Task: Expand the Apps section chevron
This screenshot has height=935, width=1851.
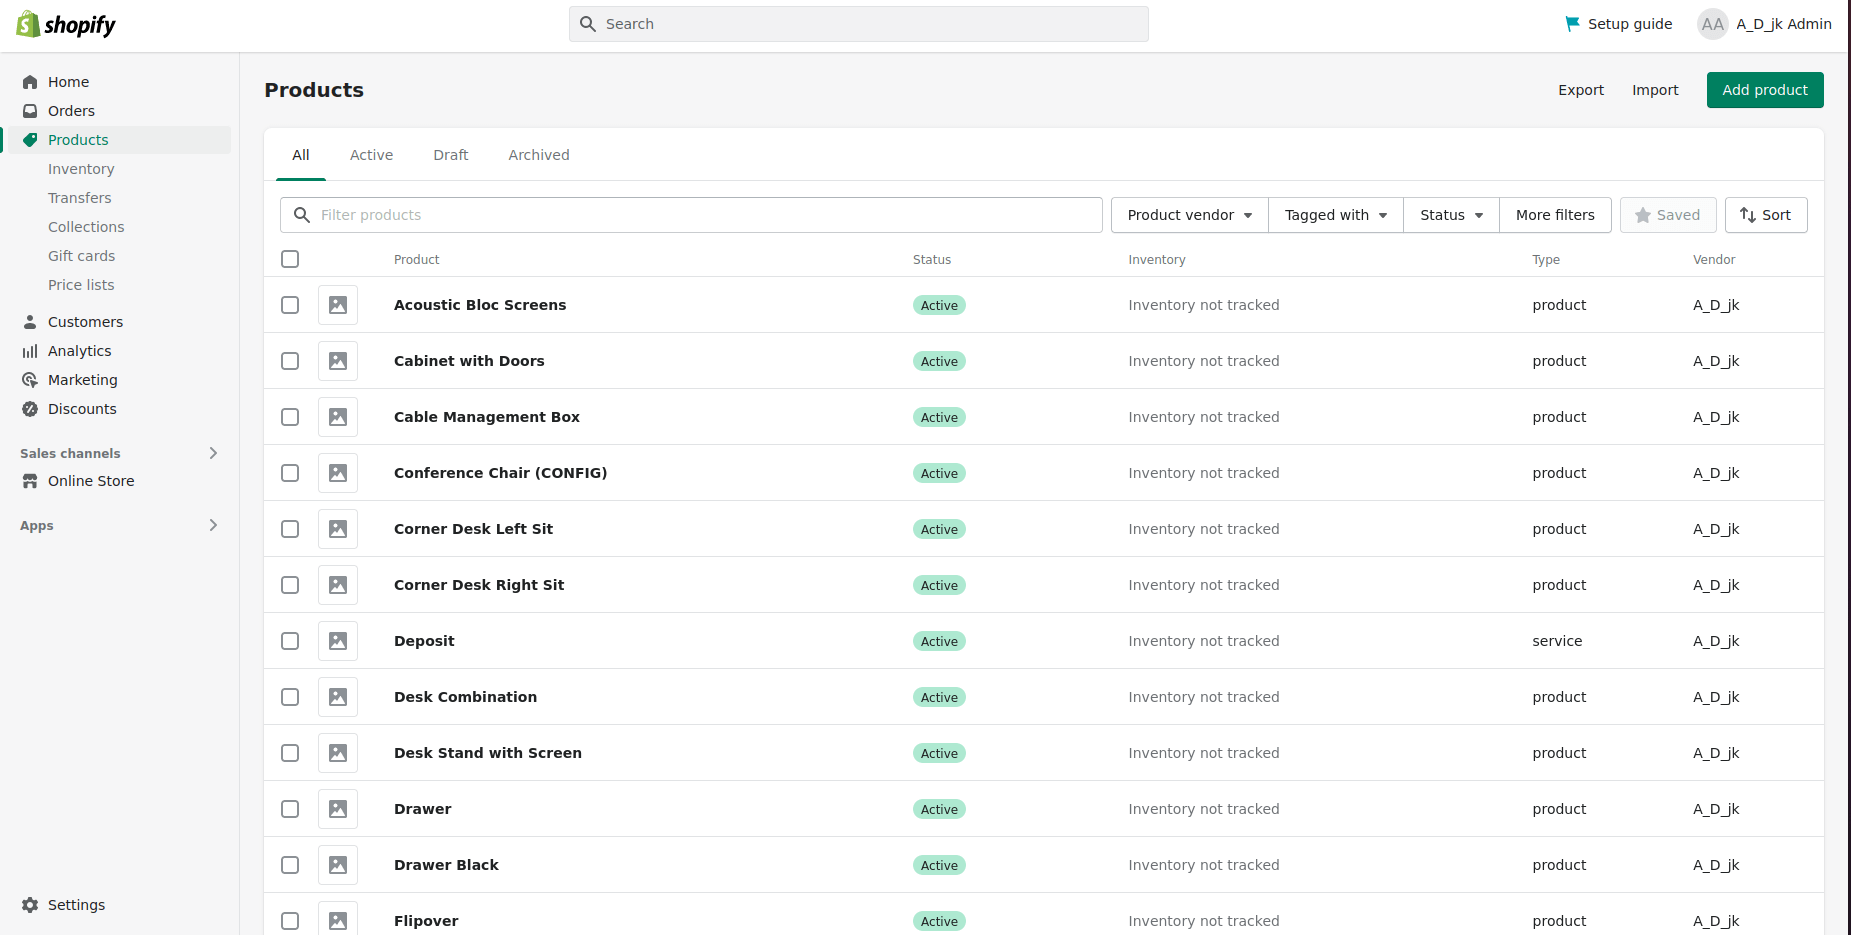Action: (213, 525)
